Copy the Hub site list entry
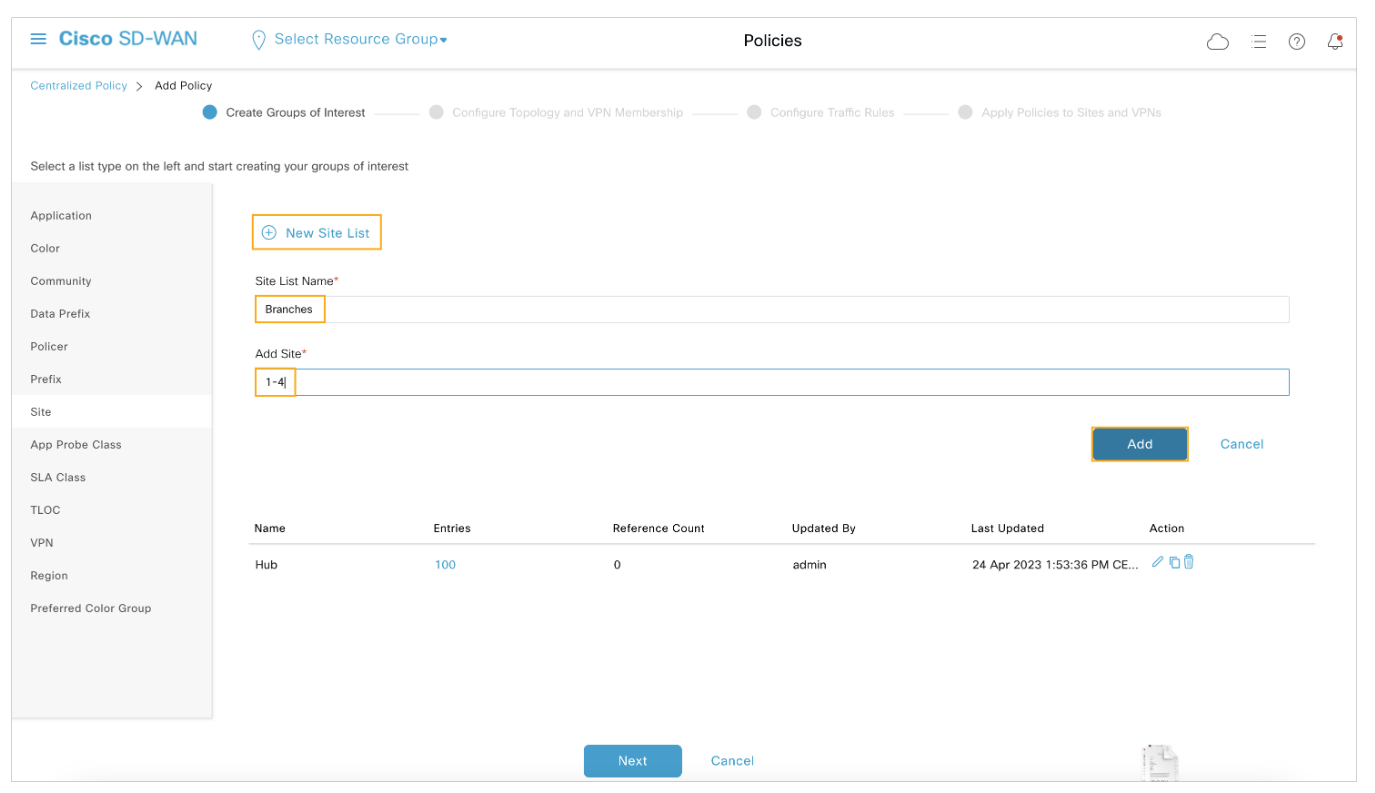 coord(1174,562)
